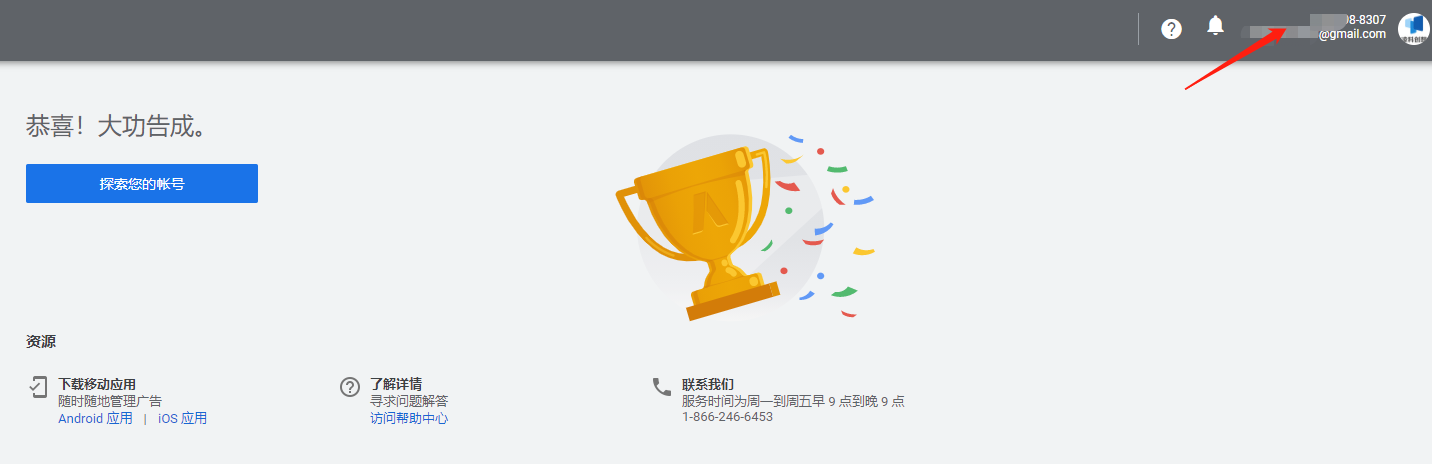Click the Ads logo on the trophy cup
1432x464 pixels.
click(x=709, y=211)
